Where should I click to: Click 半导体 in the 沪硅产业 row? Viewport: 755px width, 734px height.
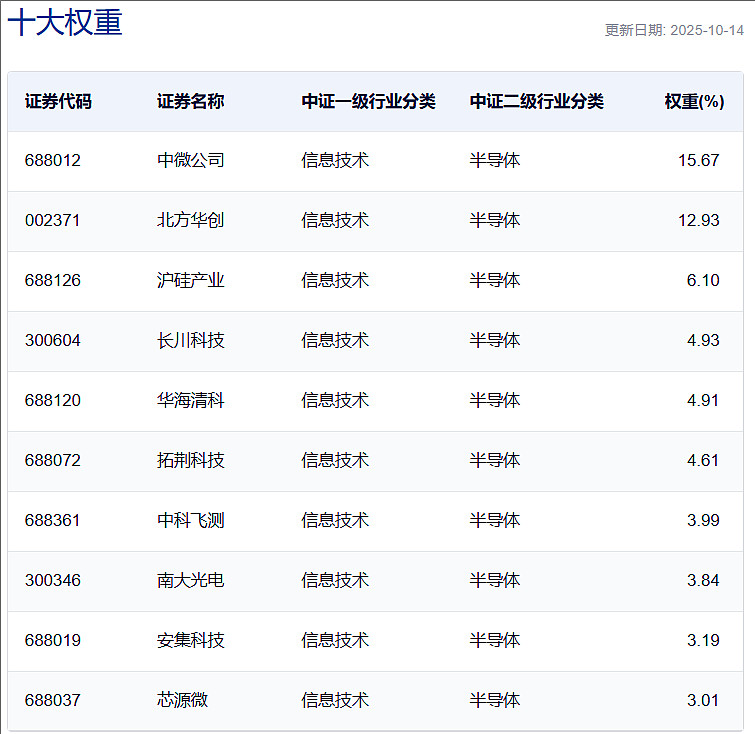[x=495, y=280]
